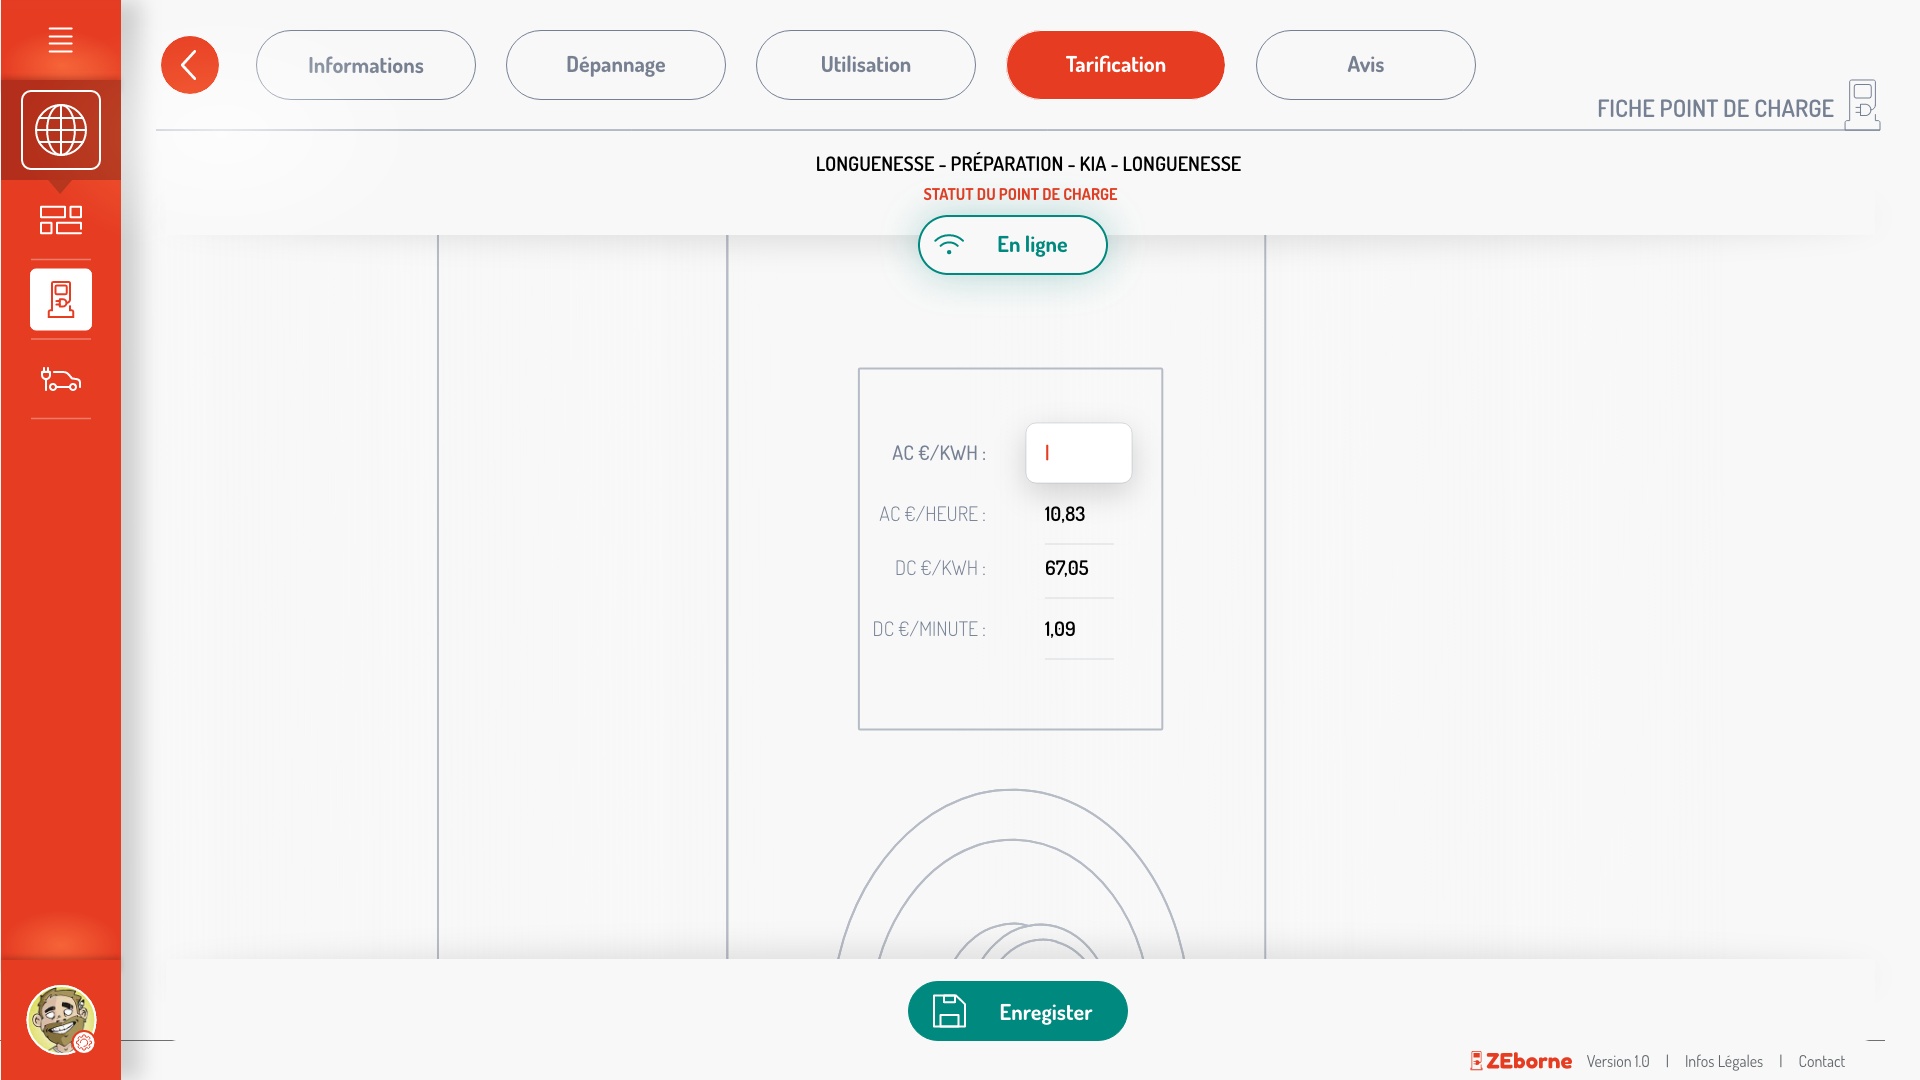This screenshot has width=1920, height=1080.
Task: Click the En ligne status button
Action: 1012,245
